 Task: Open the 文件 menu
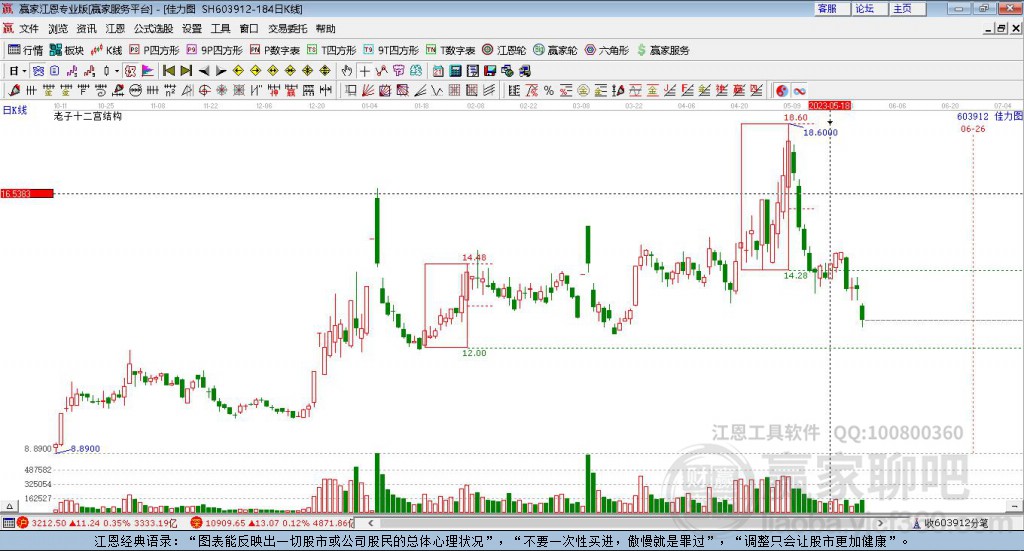tap(29, 29)
